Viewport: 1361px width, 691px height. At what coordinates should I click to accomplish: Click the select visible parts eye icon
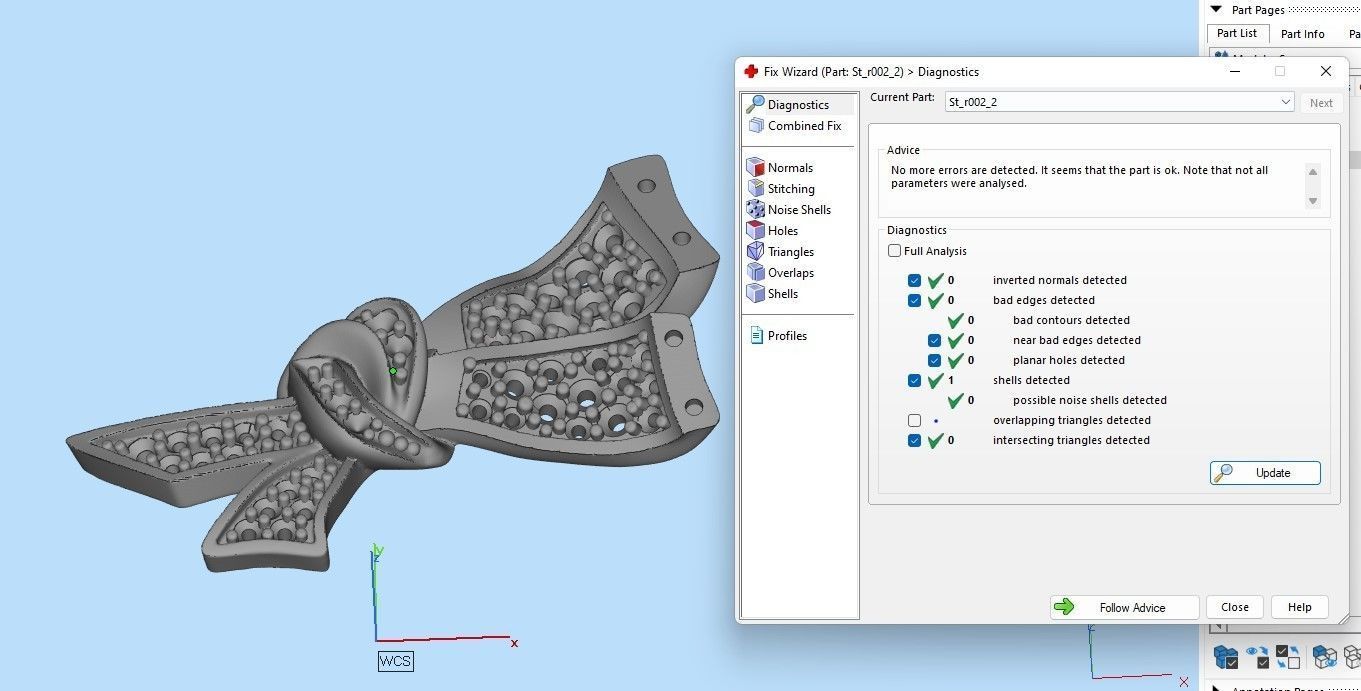[x=1258, y=657]
